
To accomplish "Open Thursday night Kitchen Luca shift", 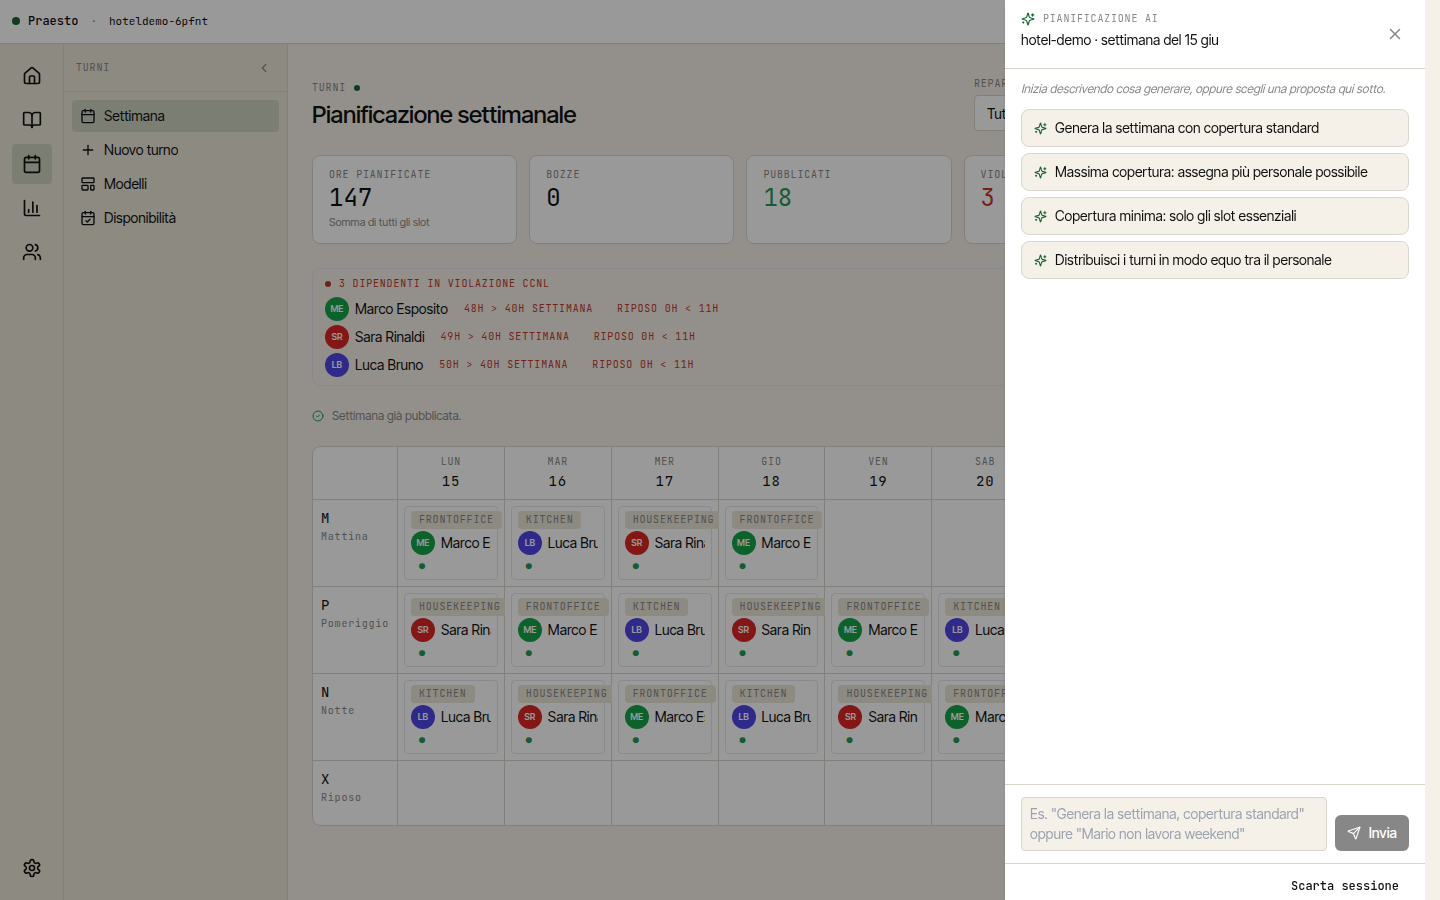I will click(x=771, y=717).
